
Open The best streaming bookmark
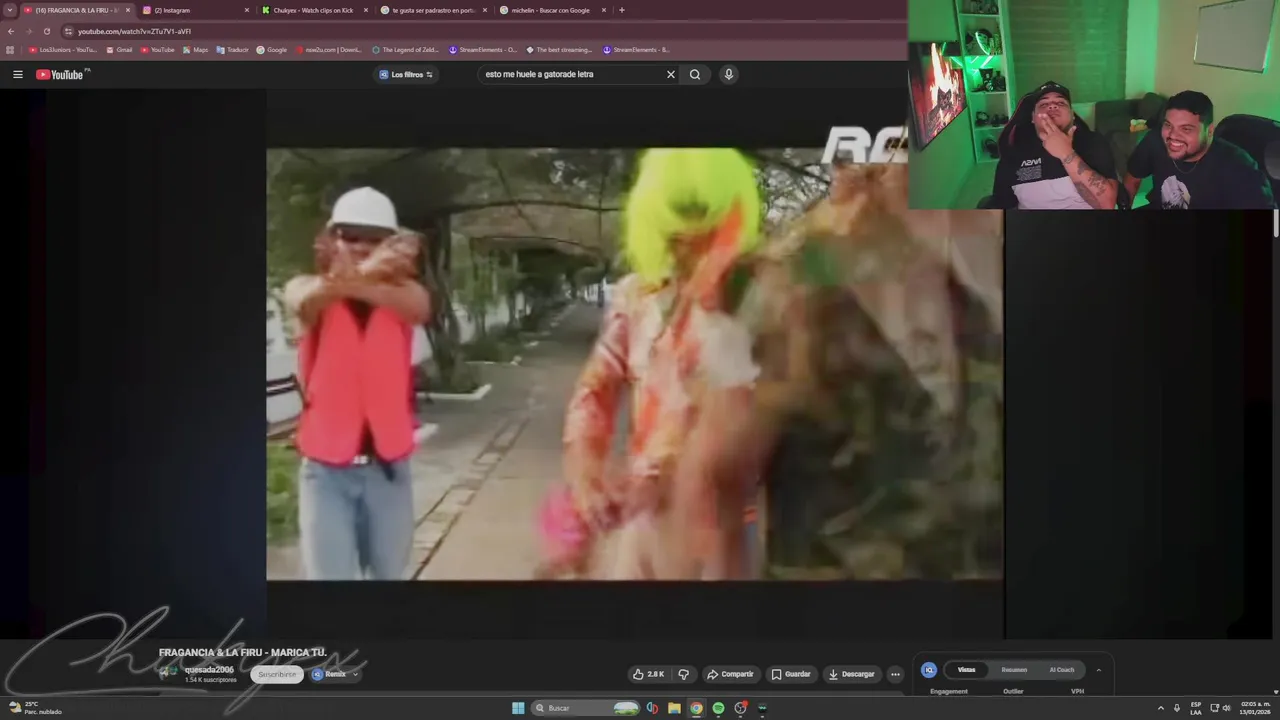pyautogui.click(x=560, y=49)
